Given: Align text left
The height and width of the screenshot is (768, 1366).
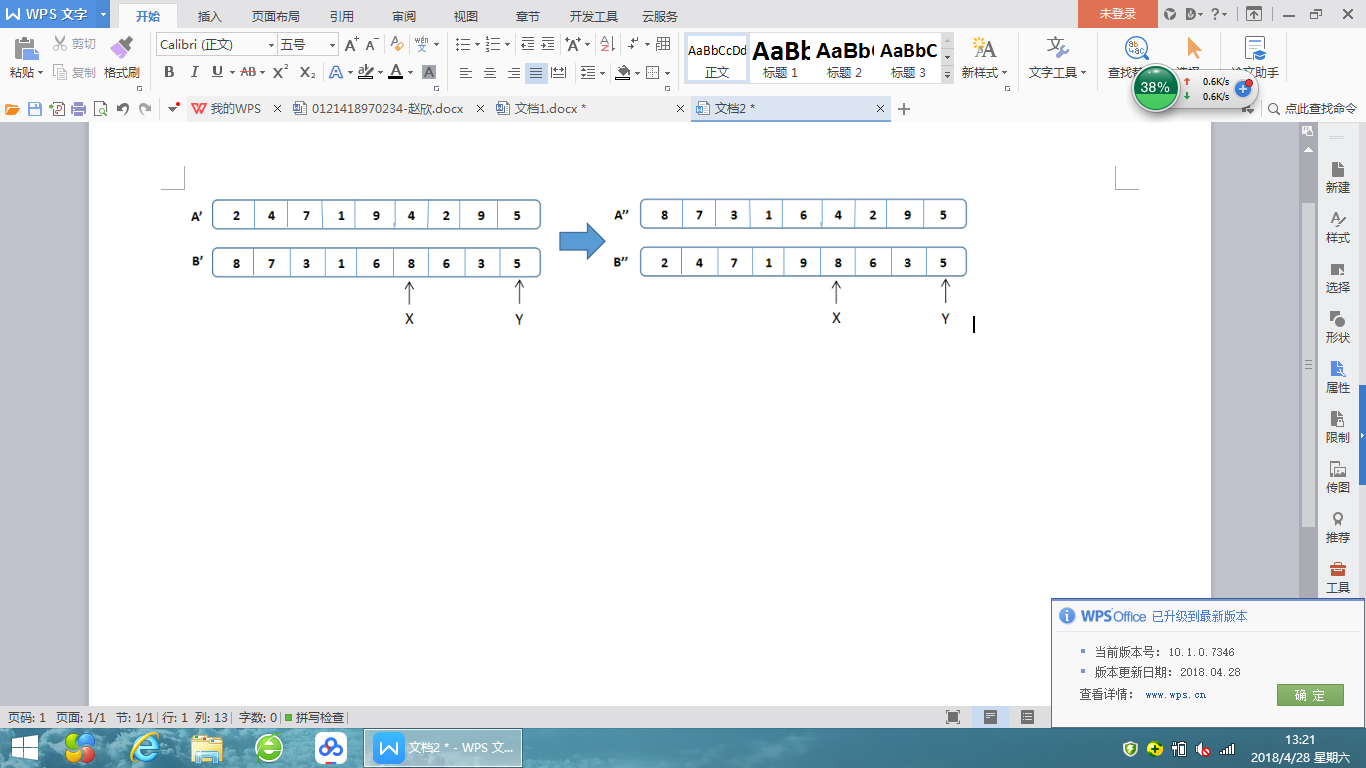Looking at the screenshot, I should [x=465, y=72].
